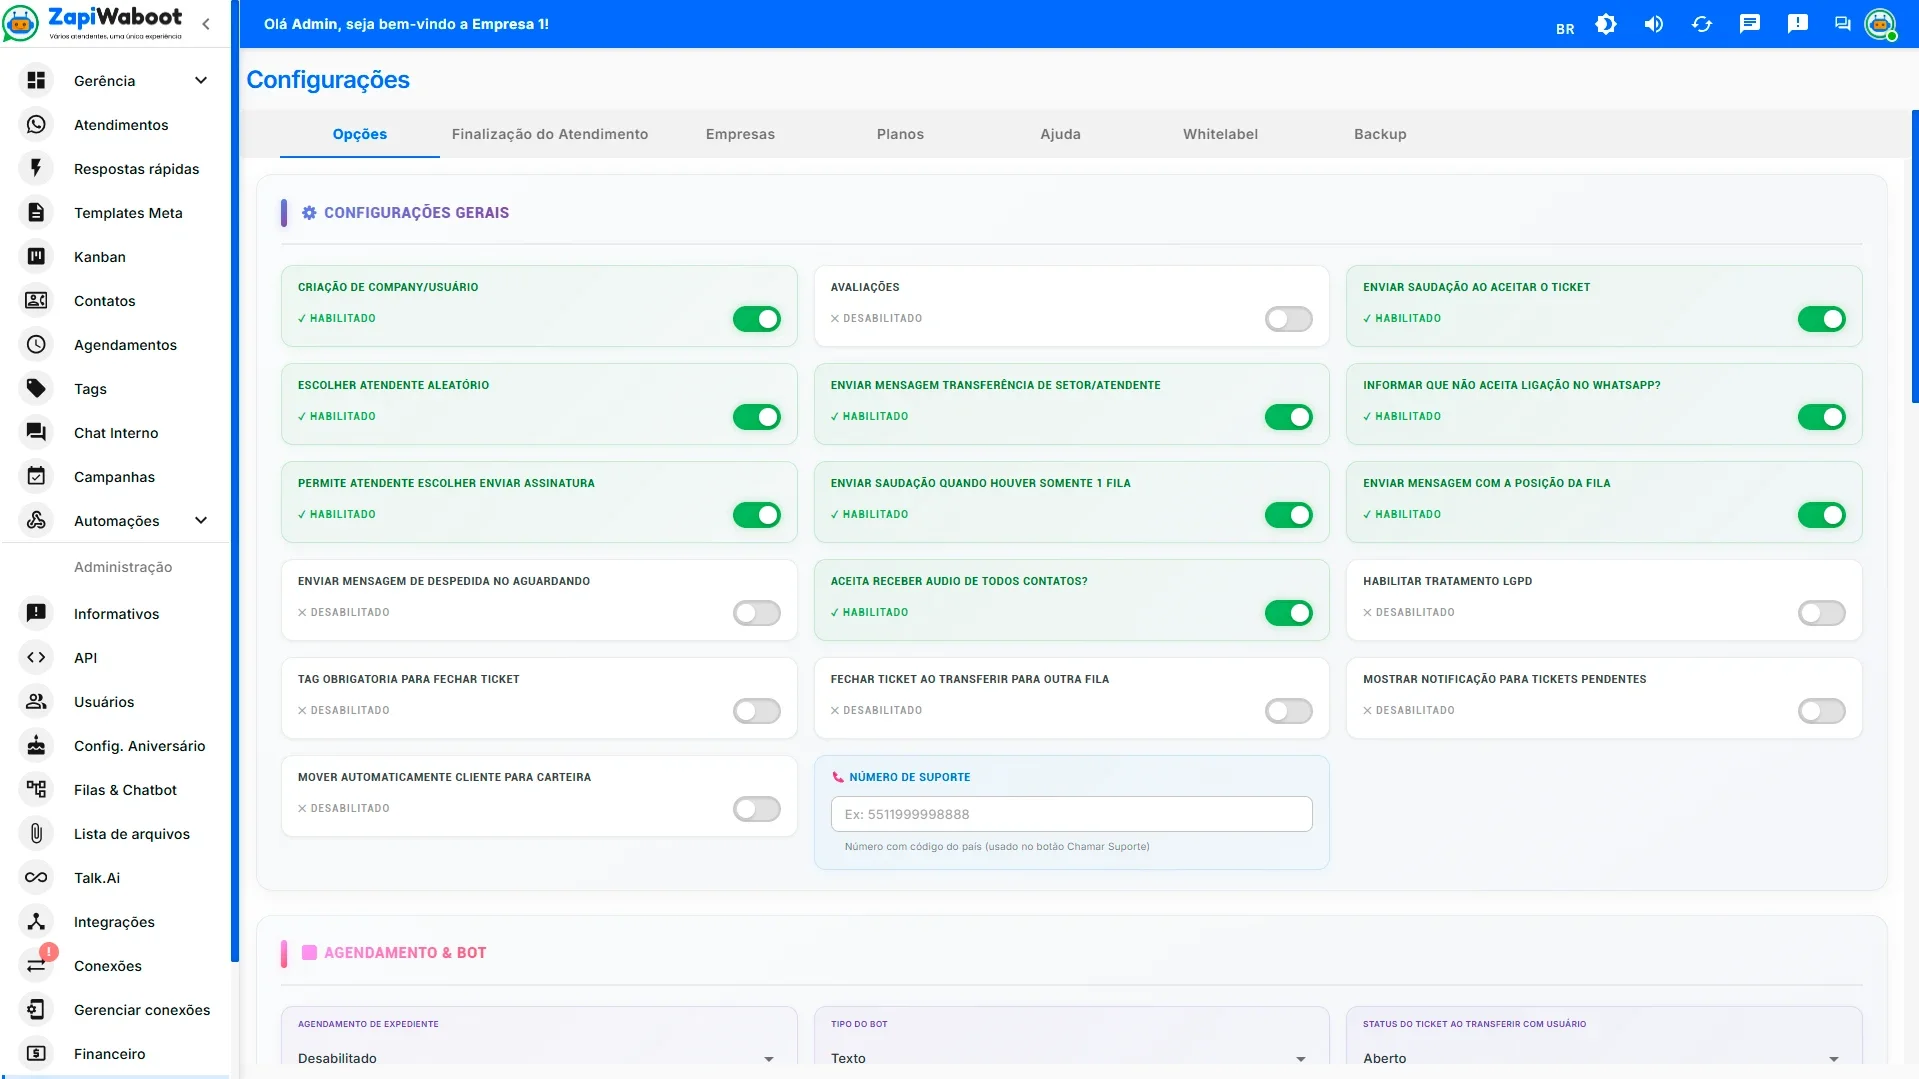
Task: Click the Contatos card icon
Action: [36, 300]
